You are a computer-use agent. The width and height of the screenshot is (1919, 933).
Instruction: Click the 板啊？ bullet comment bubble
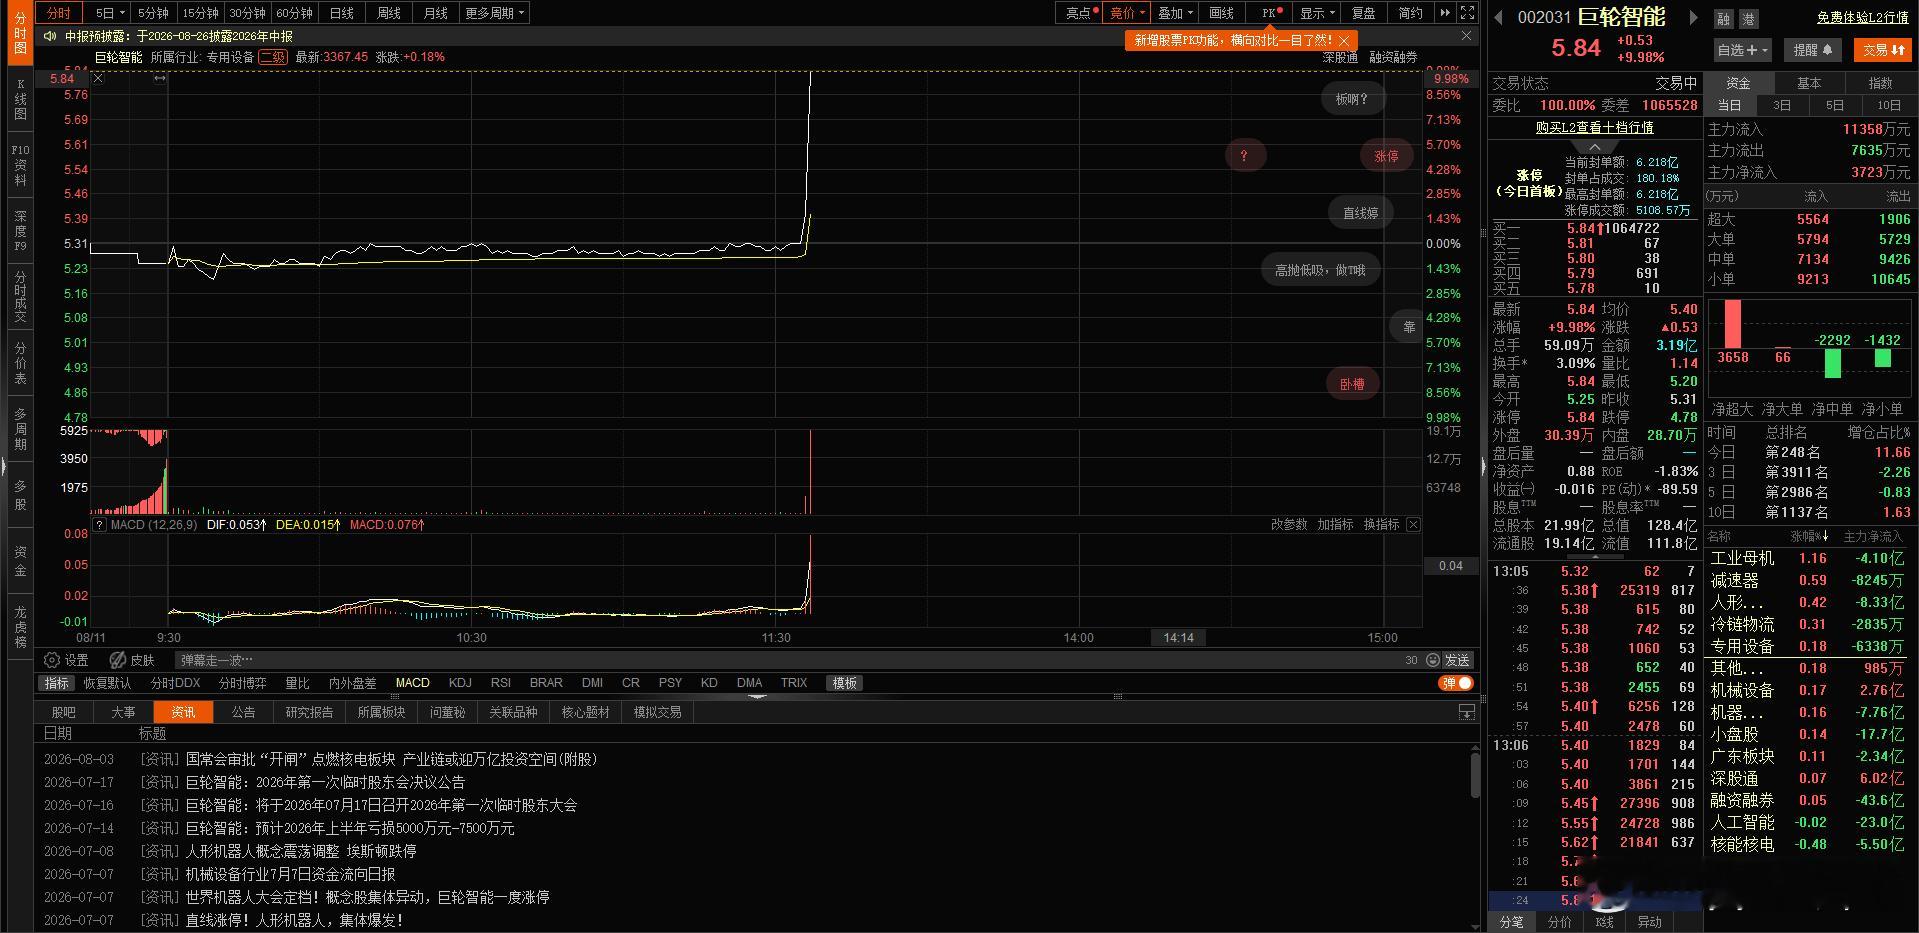(1352, 99)
